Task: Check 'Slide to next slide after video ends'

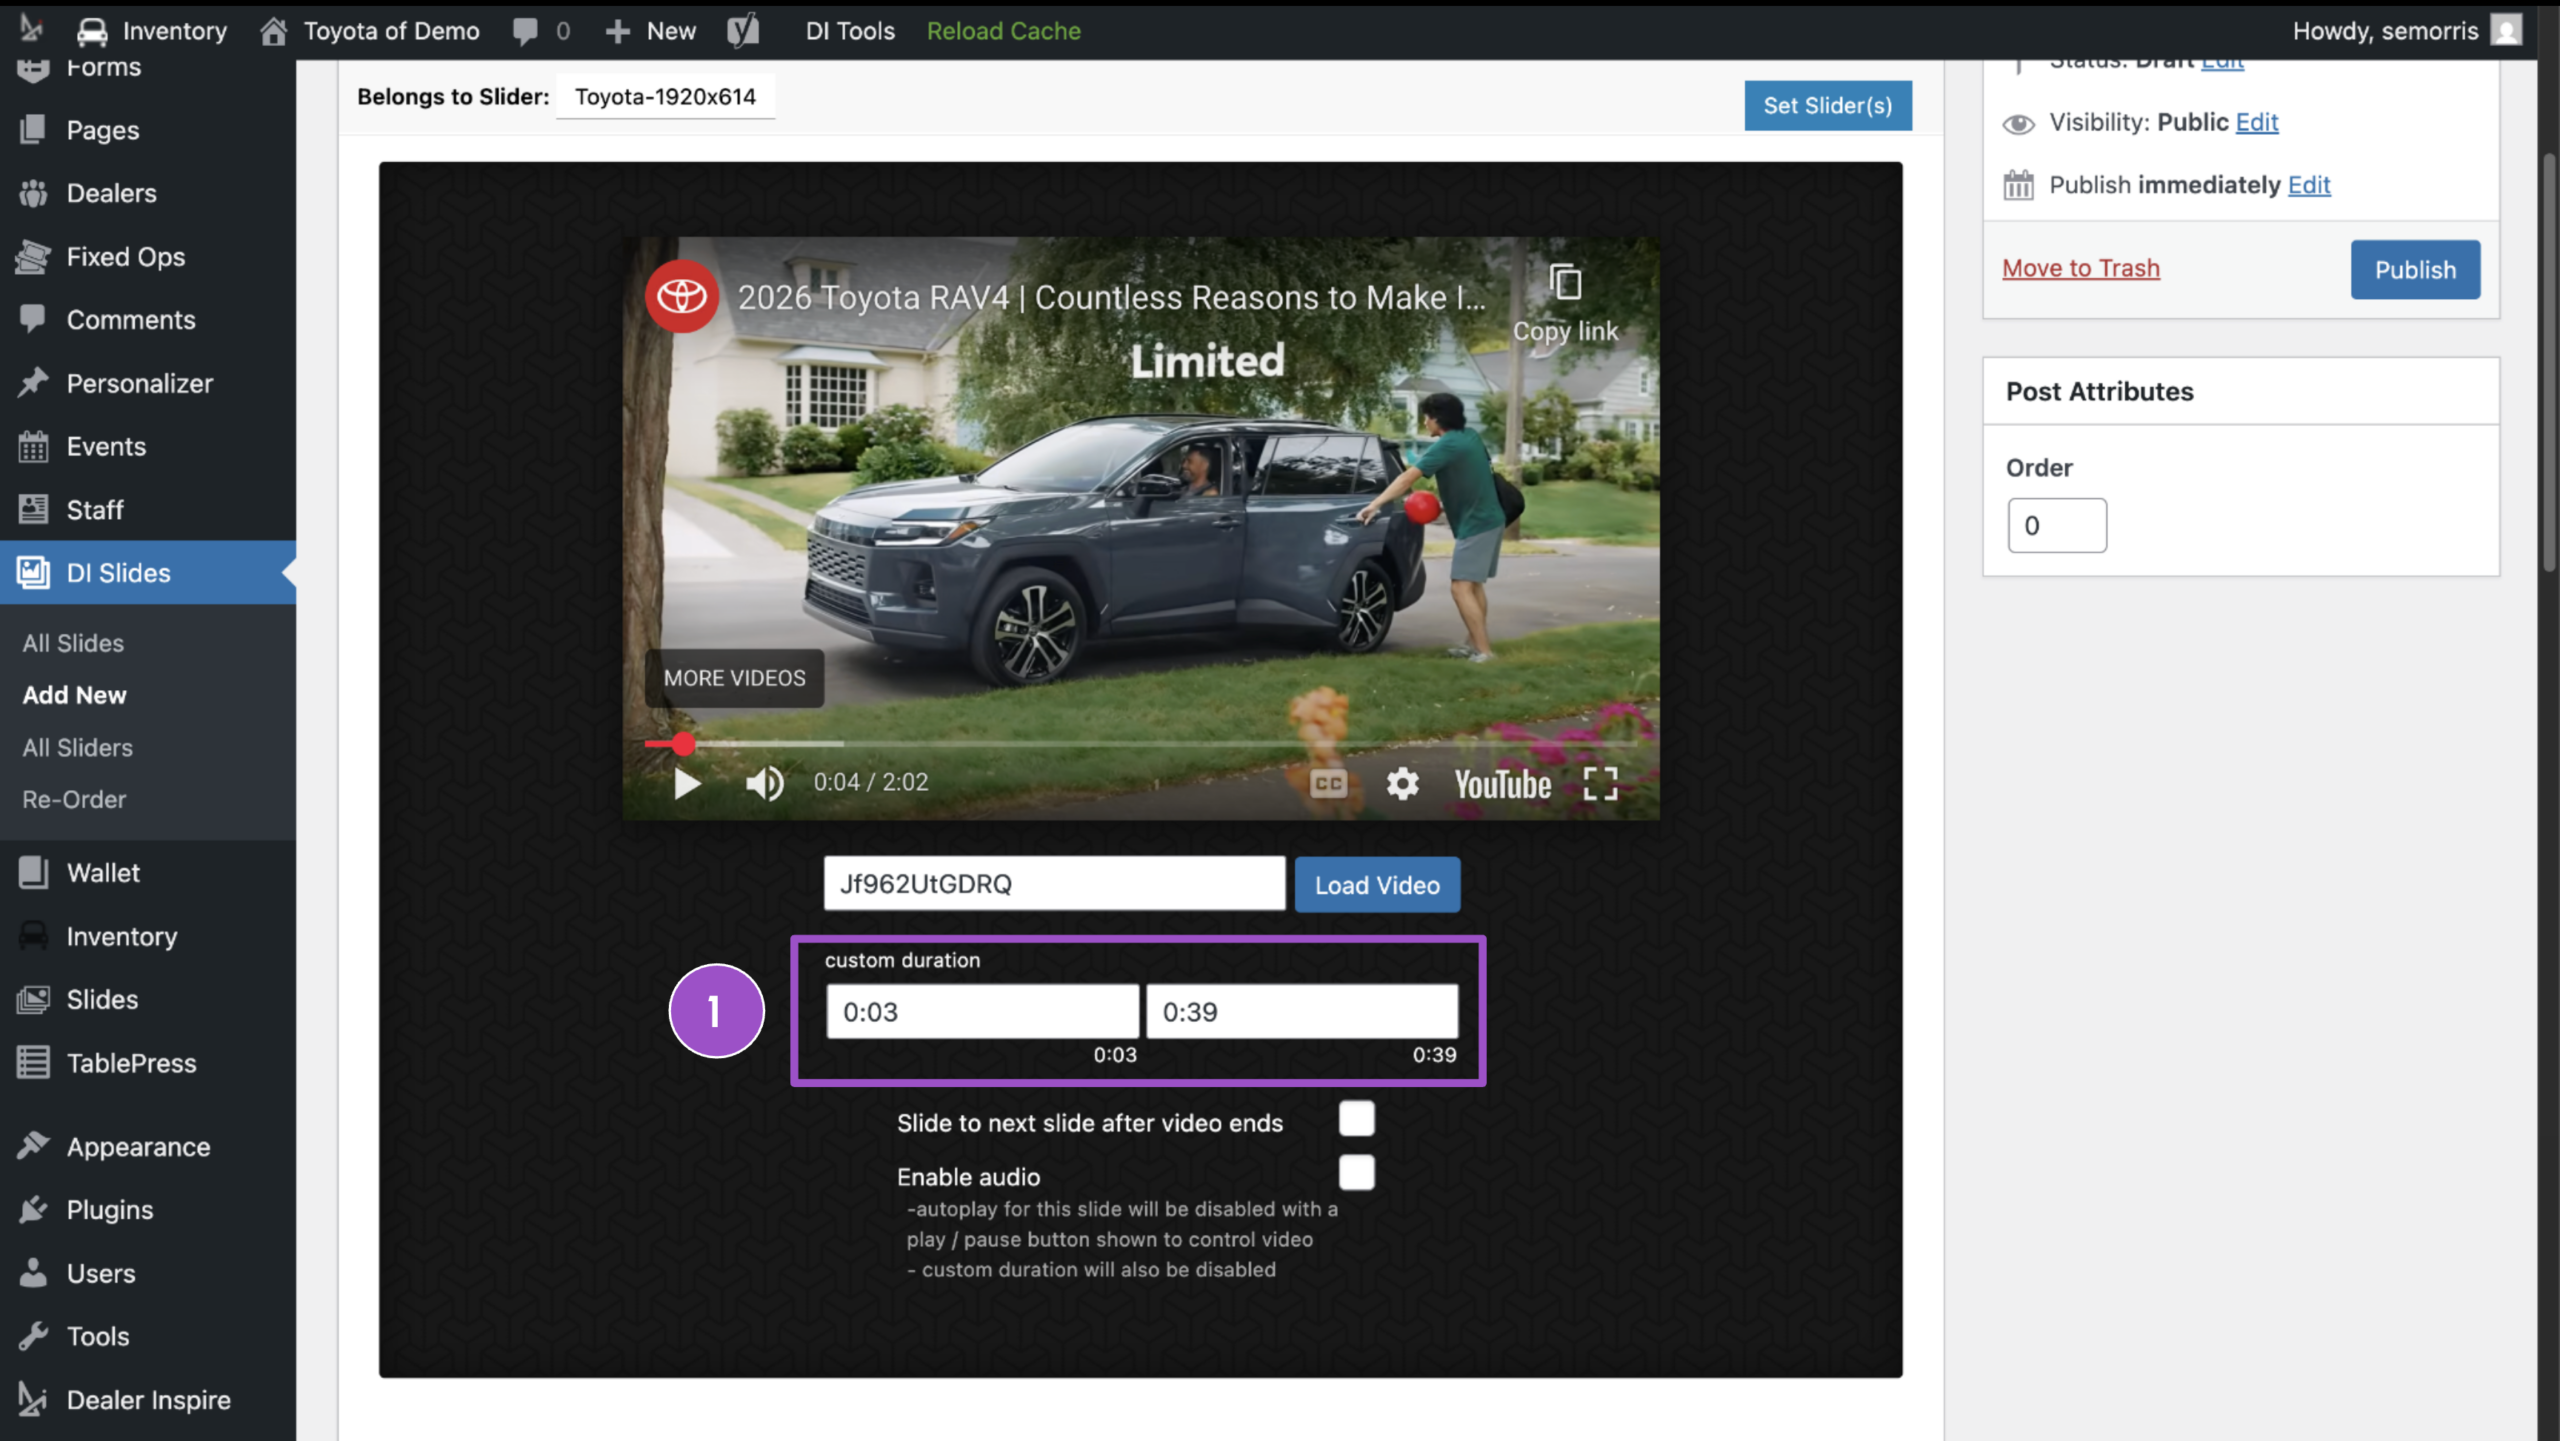Action: [1356, 1118]
